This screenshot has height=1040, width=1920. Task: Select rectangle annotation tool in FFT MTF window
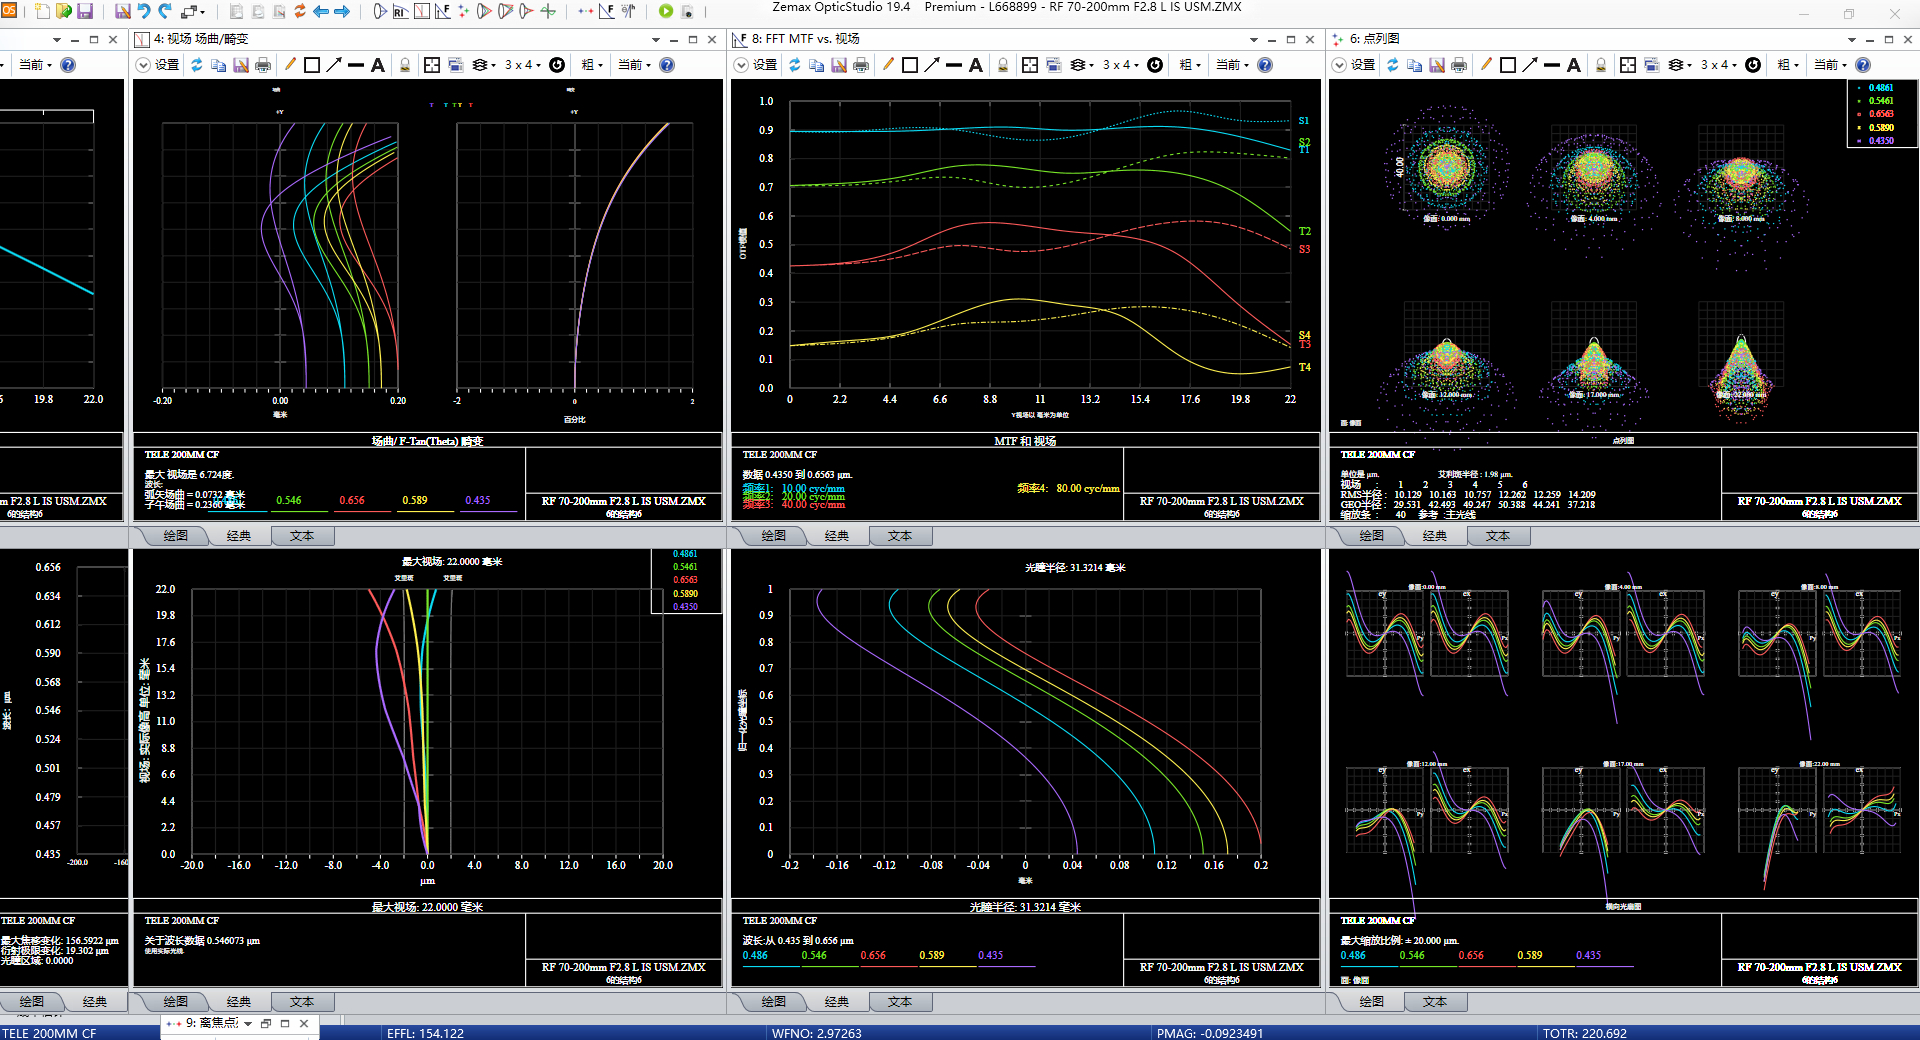click(x=910, y=65)
